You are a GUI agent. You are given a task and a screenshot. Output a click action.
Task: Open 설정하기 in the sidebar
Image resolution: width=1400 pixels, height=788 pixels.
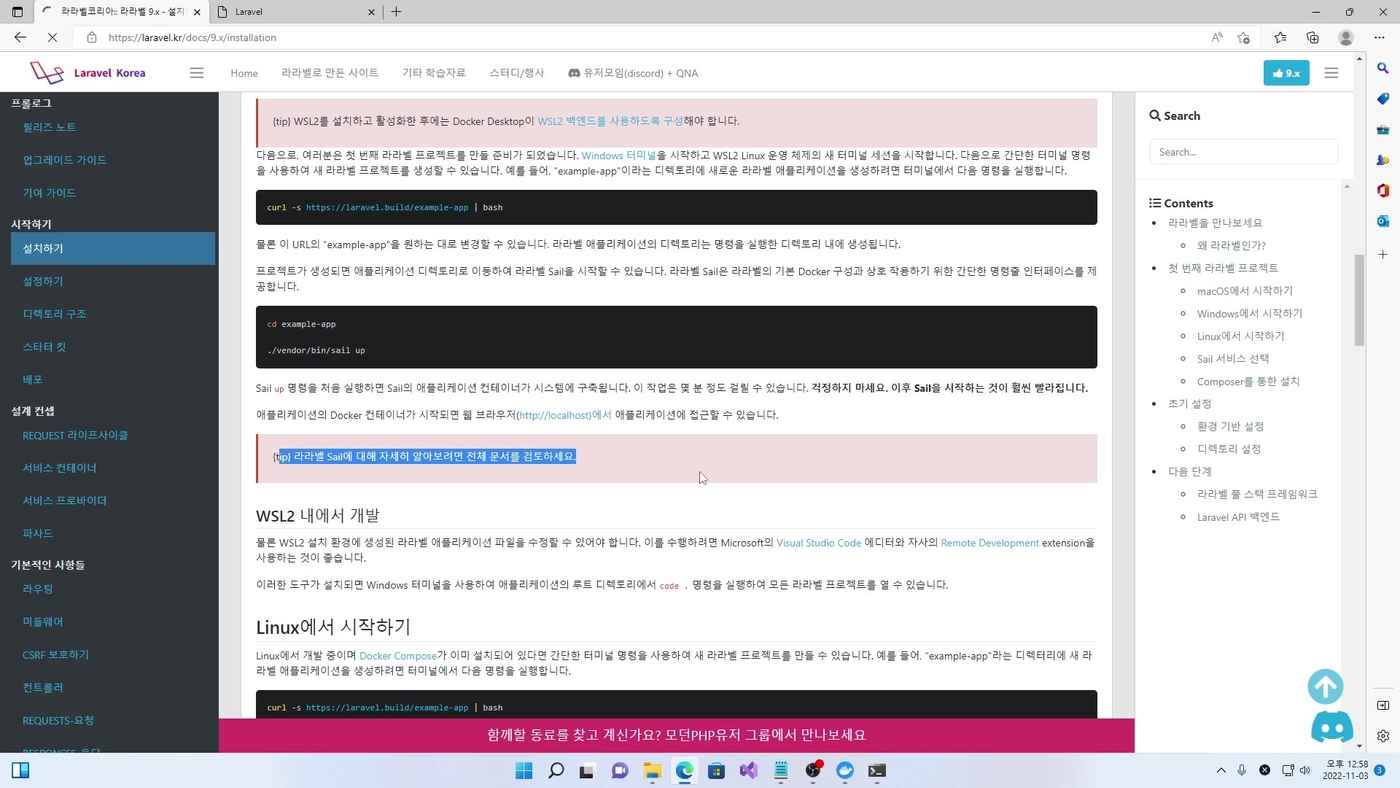point(43,281)
